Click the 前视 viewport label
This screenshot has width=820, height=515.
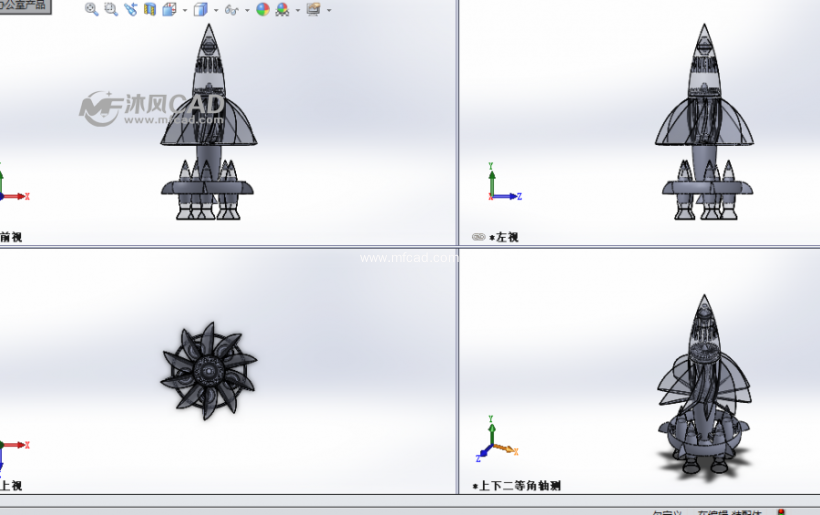coord(11,237)
